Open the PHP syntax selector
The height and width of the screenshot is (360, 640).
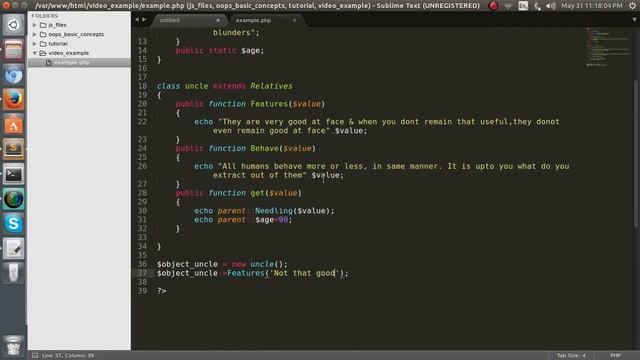coord(616,356)
